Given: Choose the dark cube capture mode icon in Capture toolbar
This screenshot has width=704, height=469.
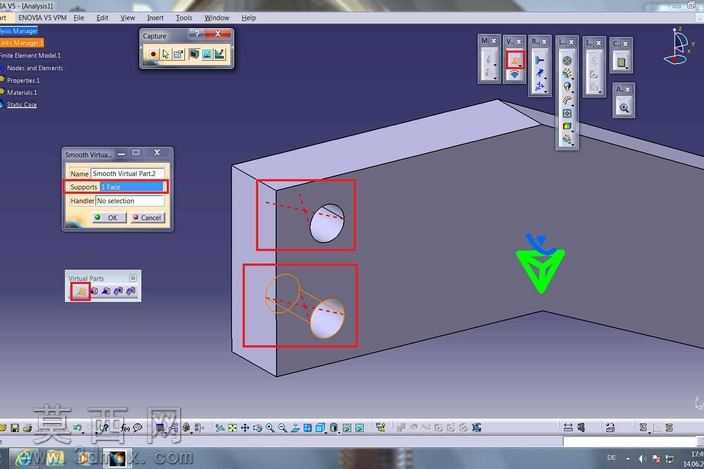Looking at the screenshot, I should (194, 54).
